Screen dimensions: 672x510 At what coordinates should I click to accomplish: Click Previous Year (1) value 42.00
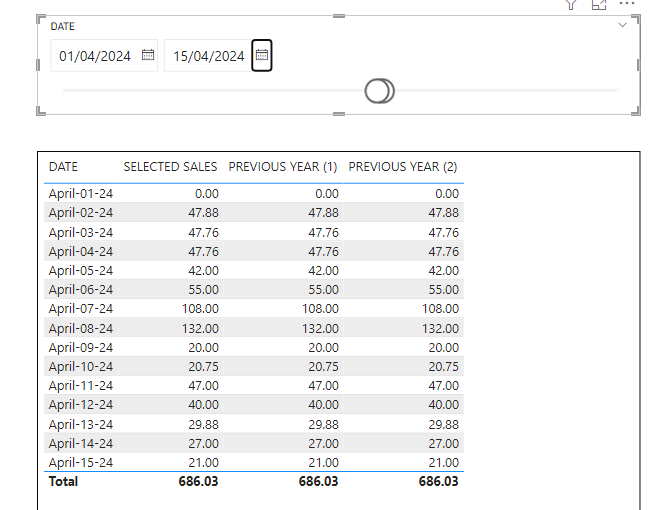(324, 270)
